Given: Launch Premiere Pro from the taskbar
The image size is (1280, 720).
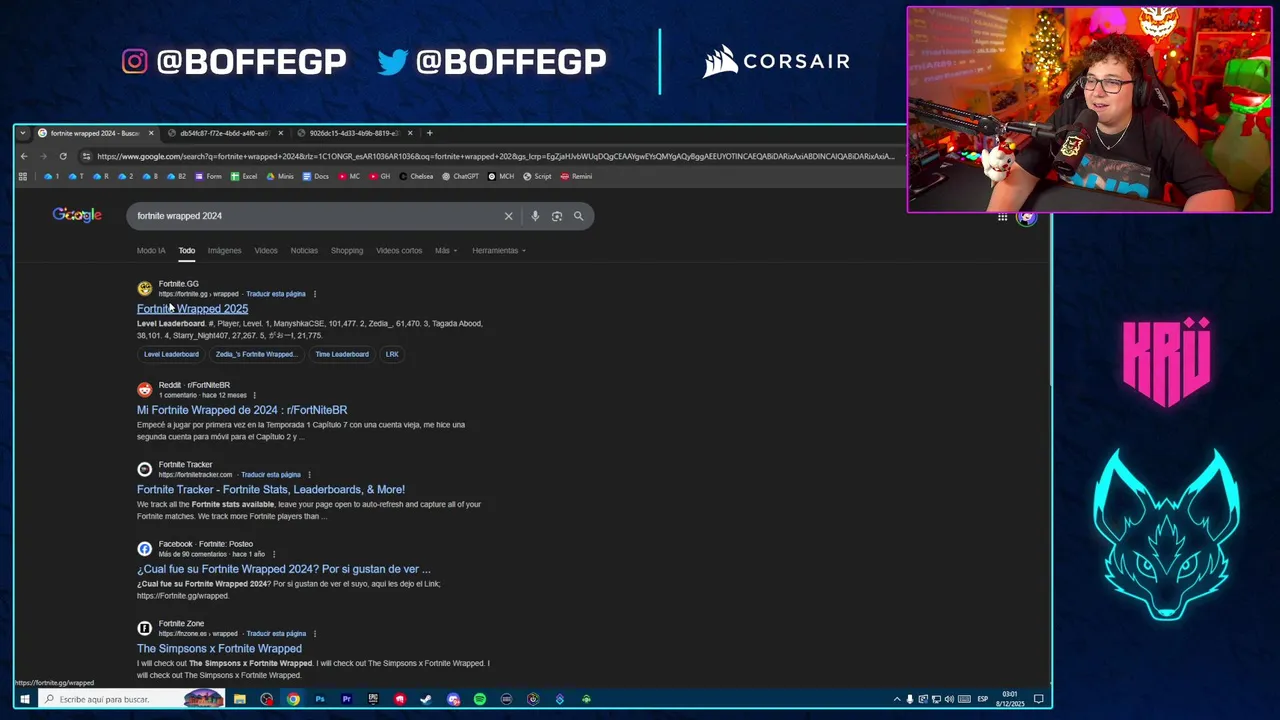Looking at the screenshot, I should pos(346,699).
